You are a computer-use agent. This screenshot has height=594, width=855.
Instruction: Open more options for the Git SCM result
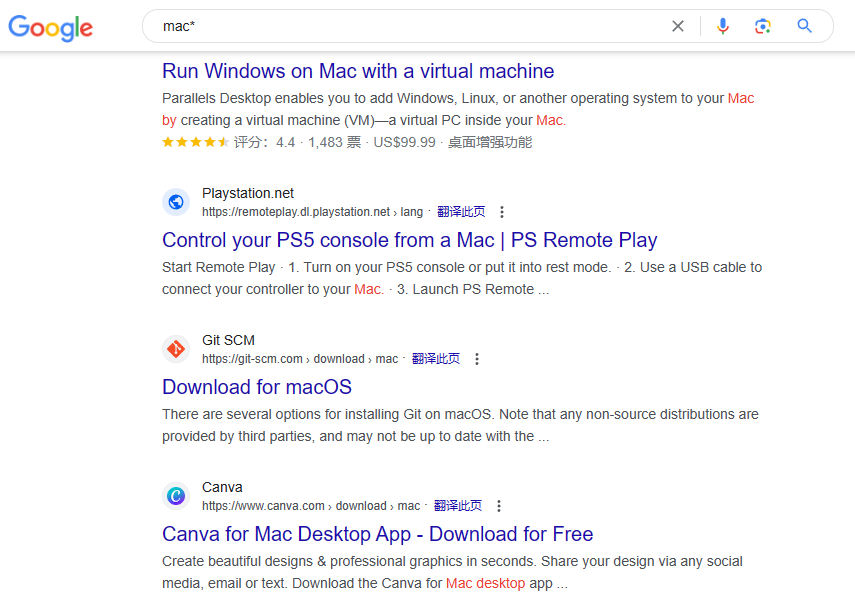coord(477,359)
